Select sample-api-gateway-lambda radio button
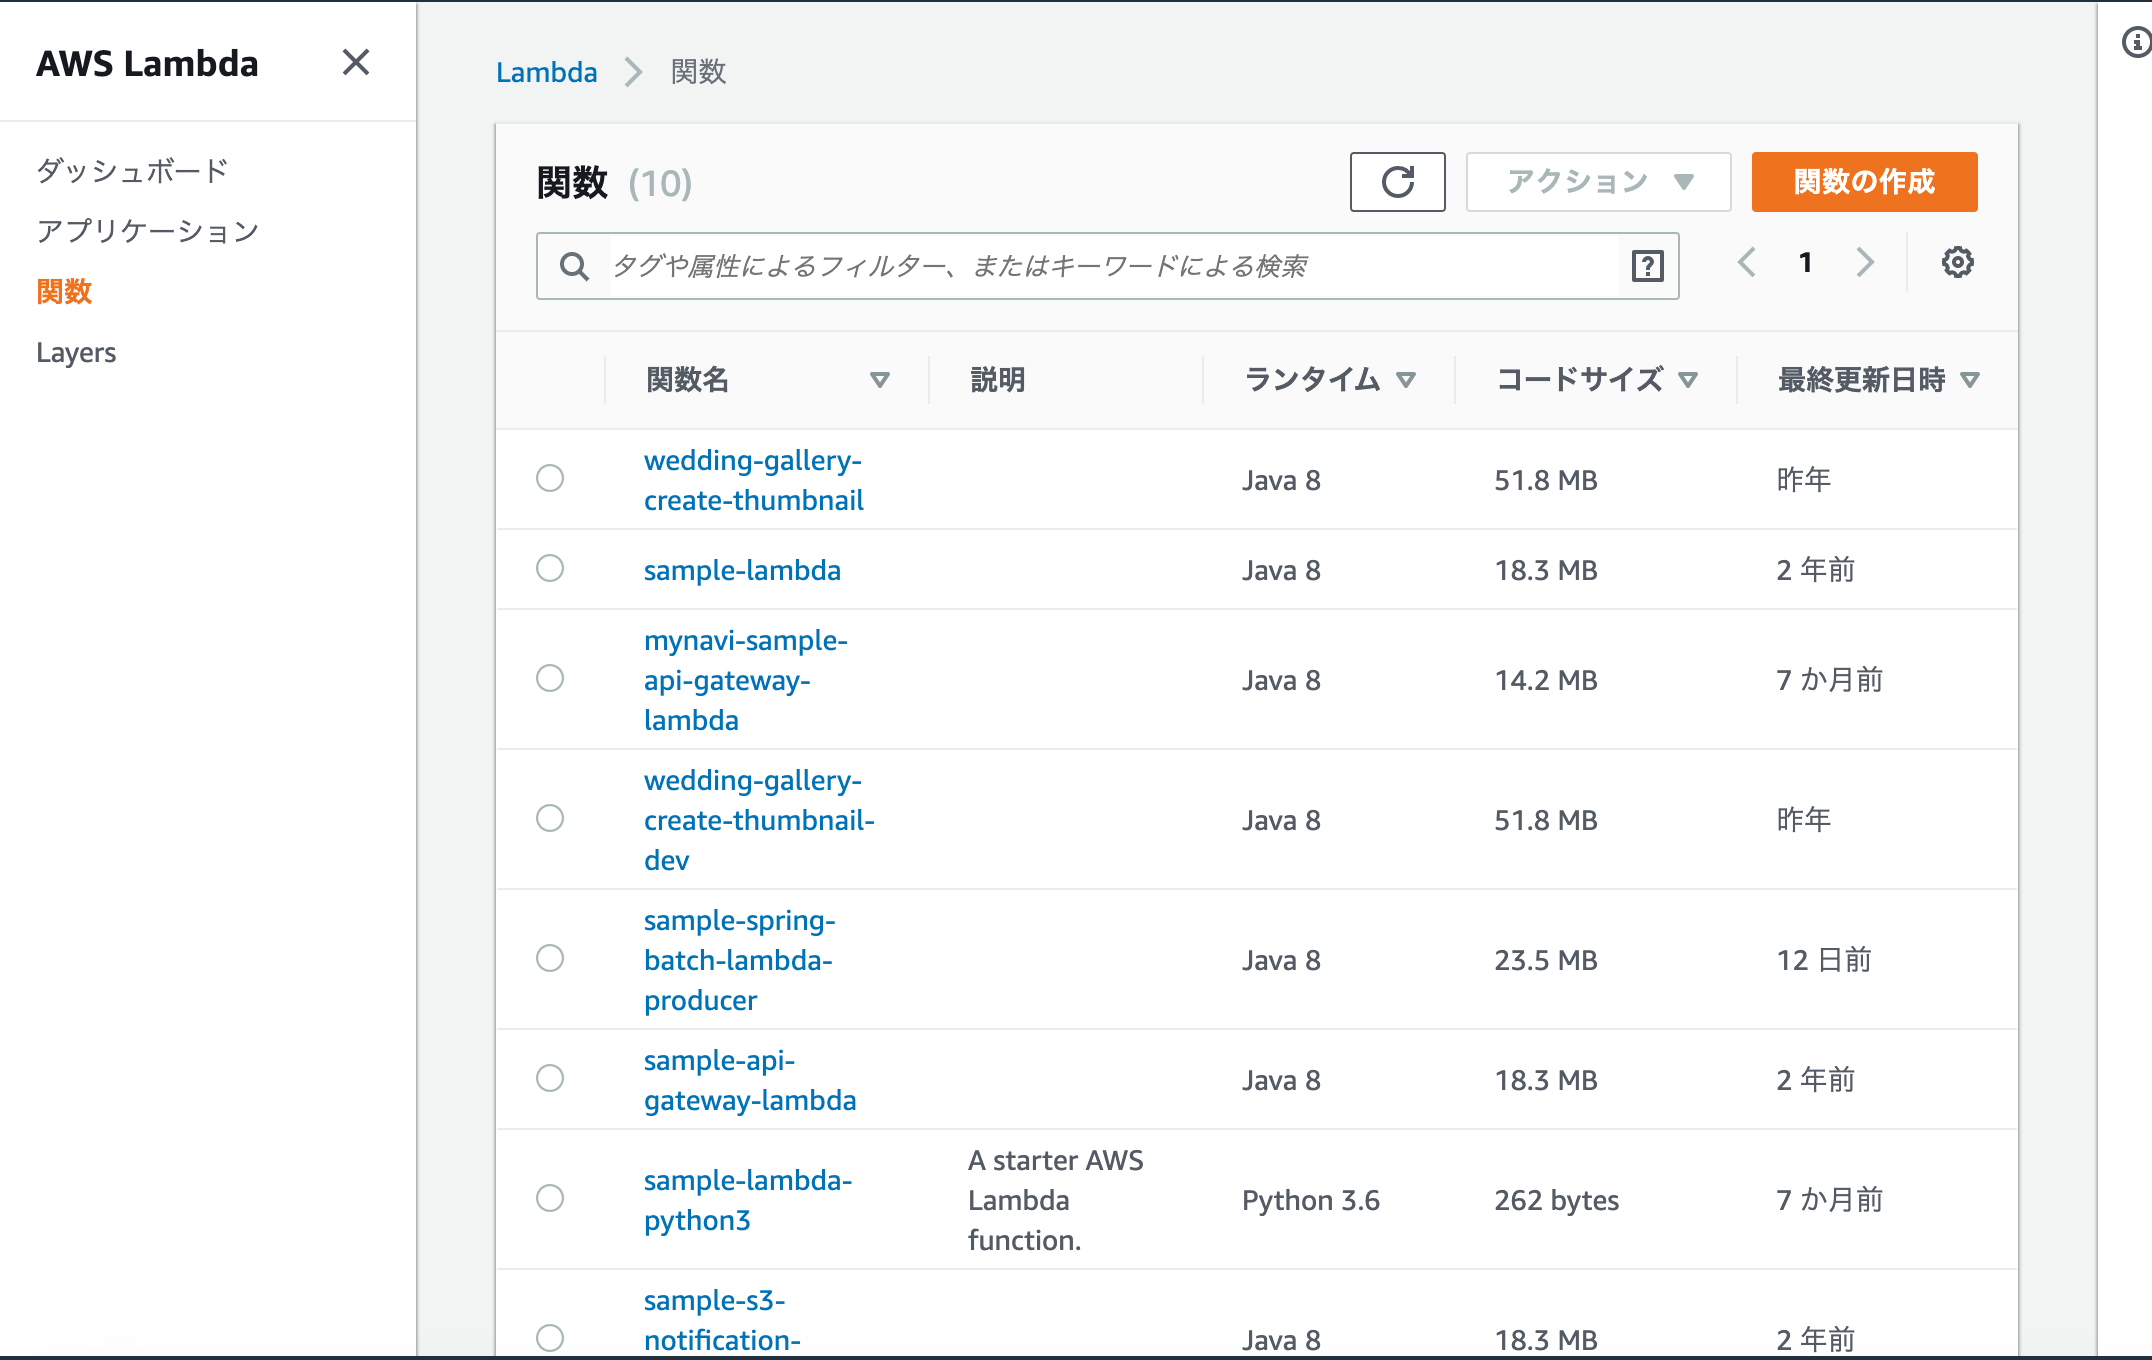Screen dimensions: 2152x1360 550,1078
